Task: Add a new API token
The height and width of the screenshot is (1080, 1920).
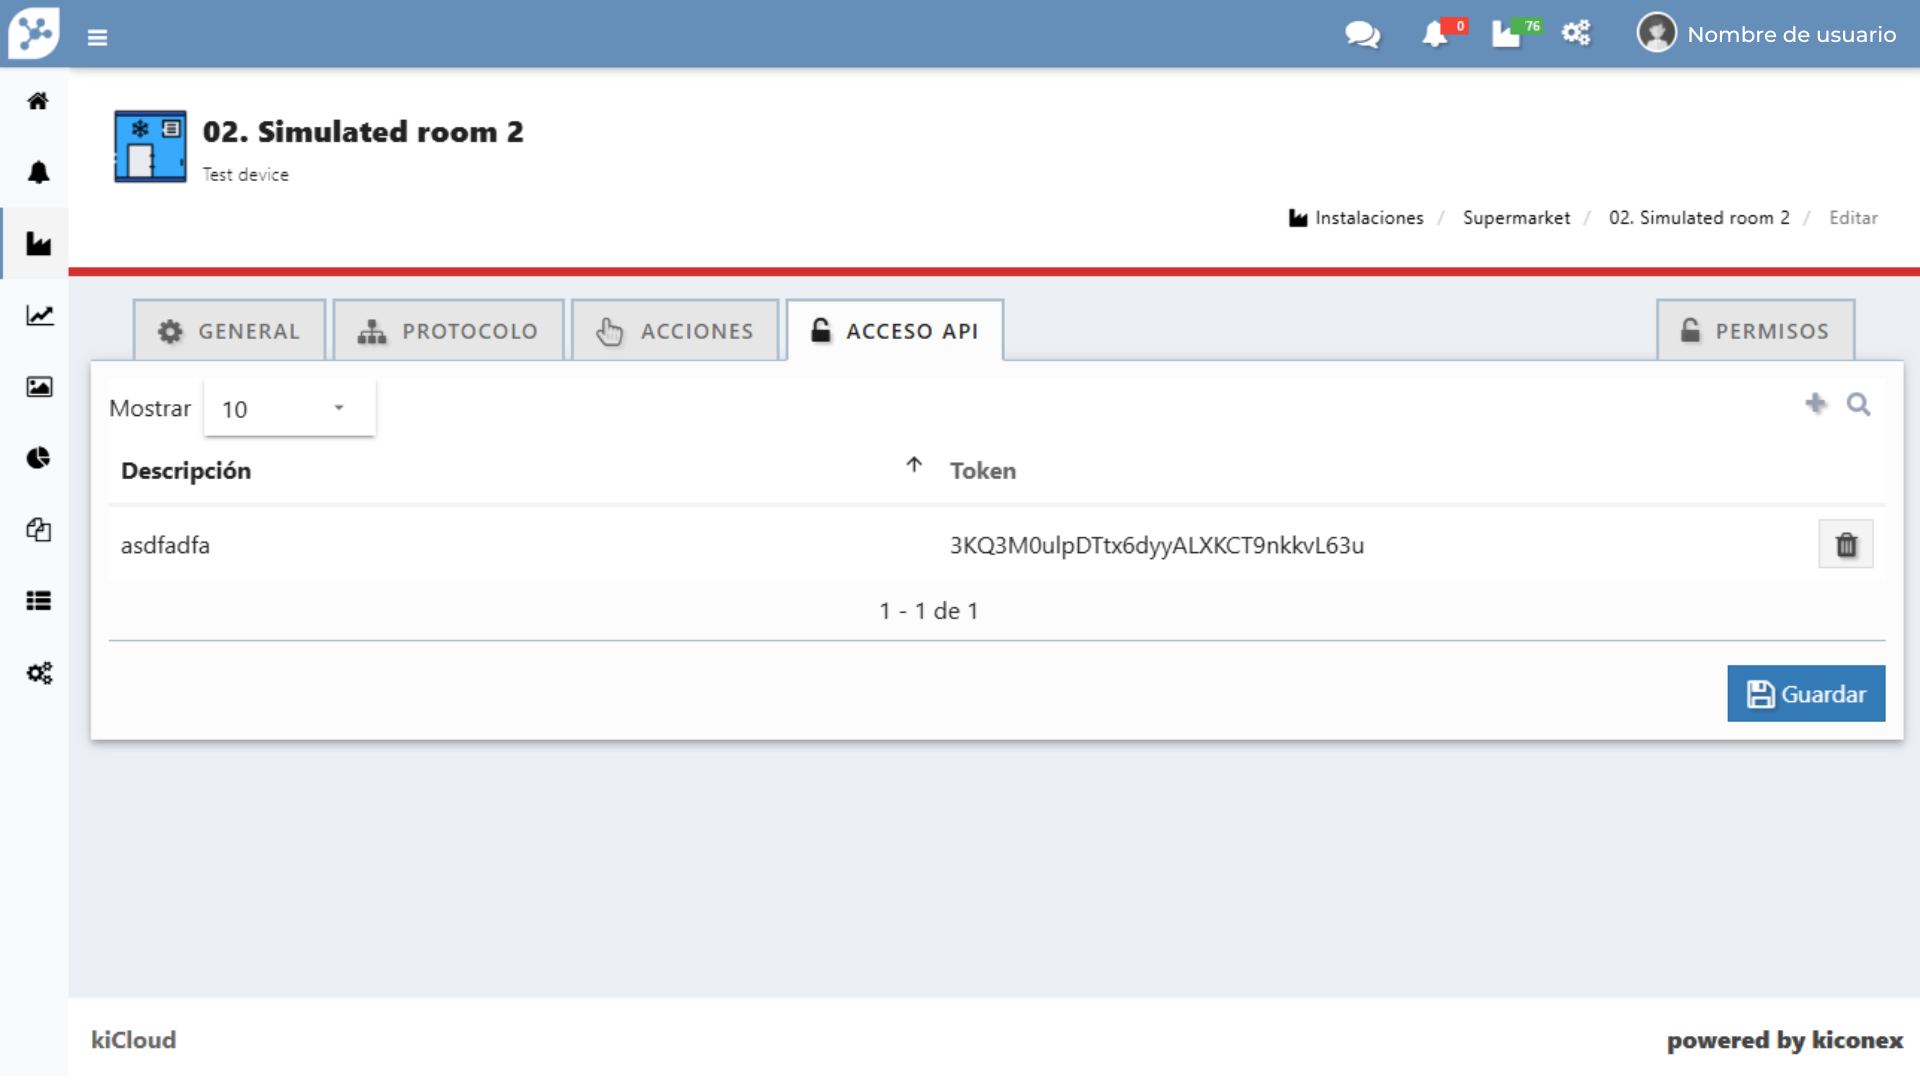Action: pyautogui.click(x=1815, y=403)
